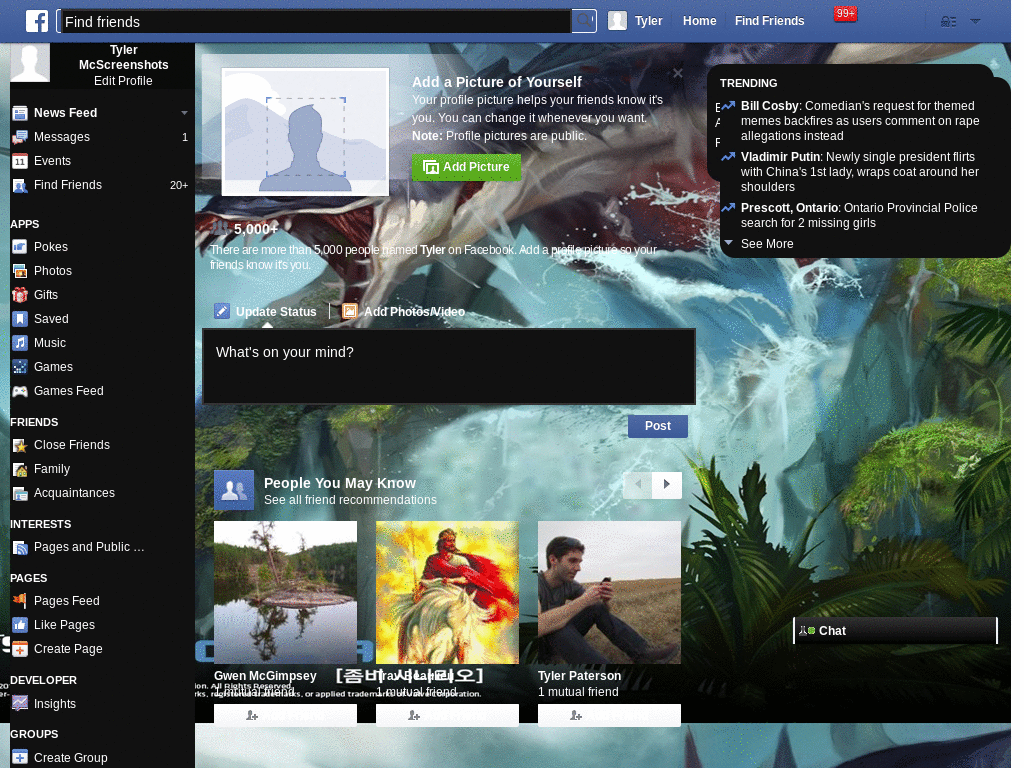Click the Facebook logo icon
This screenshot has height=768, width=1024.
(x=37, y=21)
